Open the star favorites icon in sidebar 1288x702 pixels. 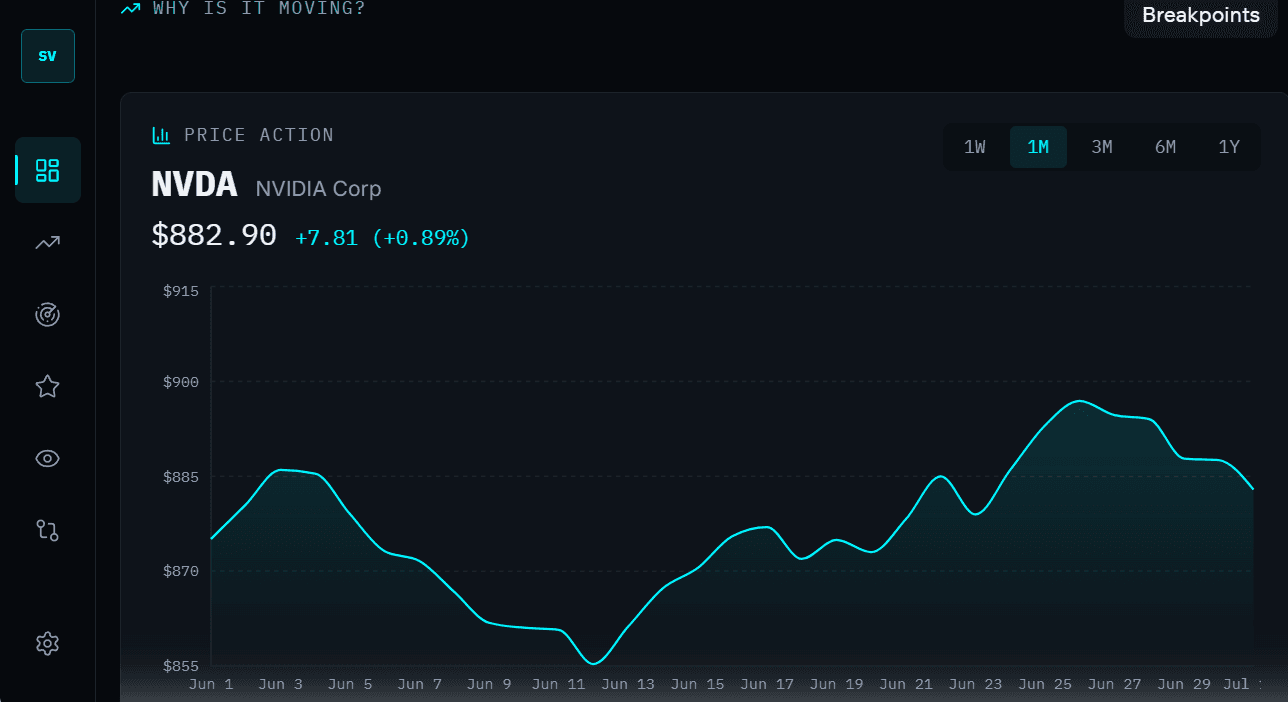(47, 387)
